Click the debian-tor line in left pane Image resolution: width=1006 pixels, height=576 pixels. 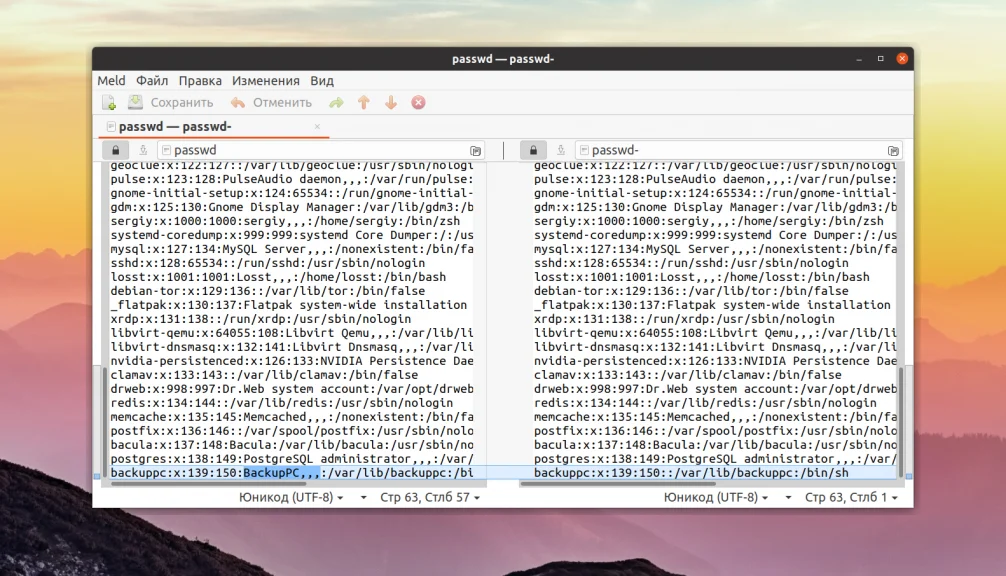click(268, 291)
